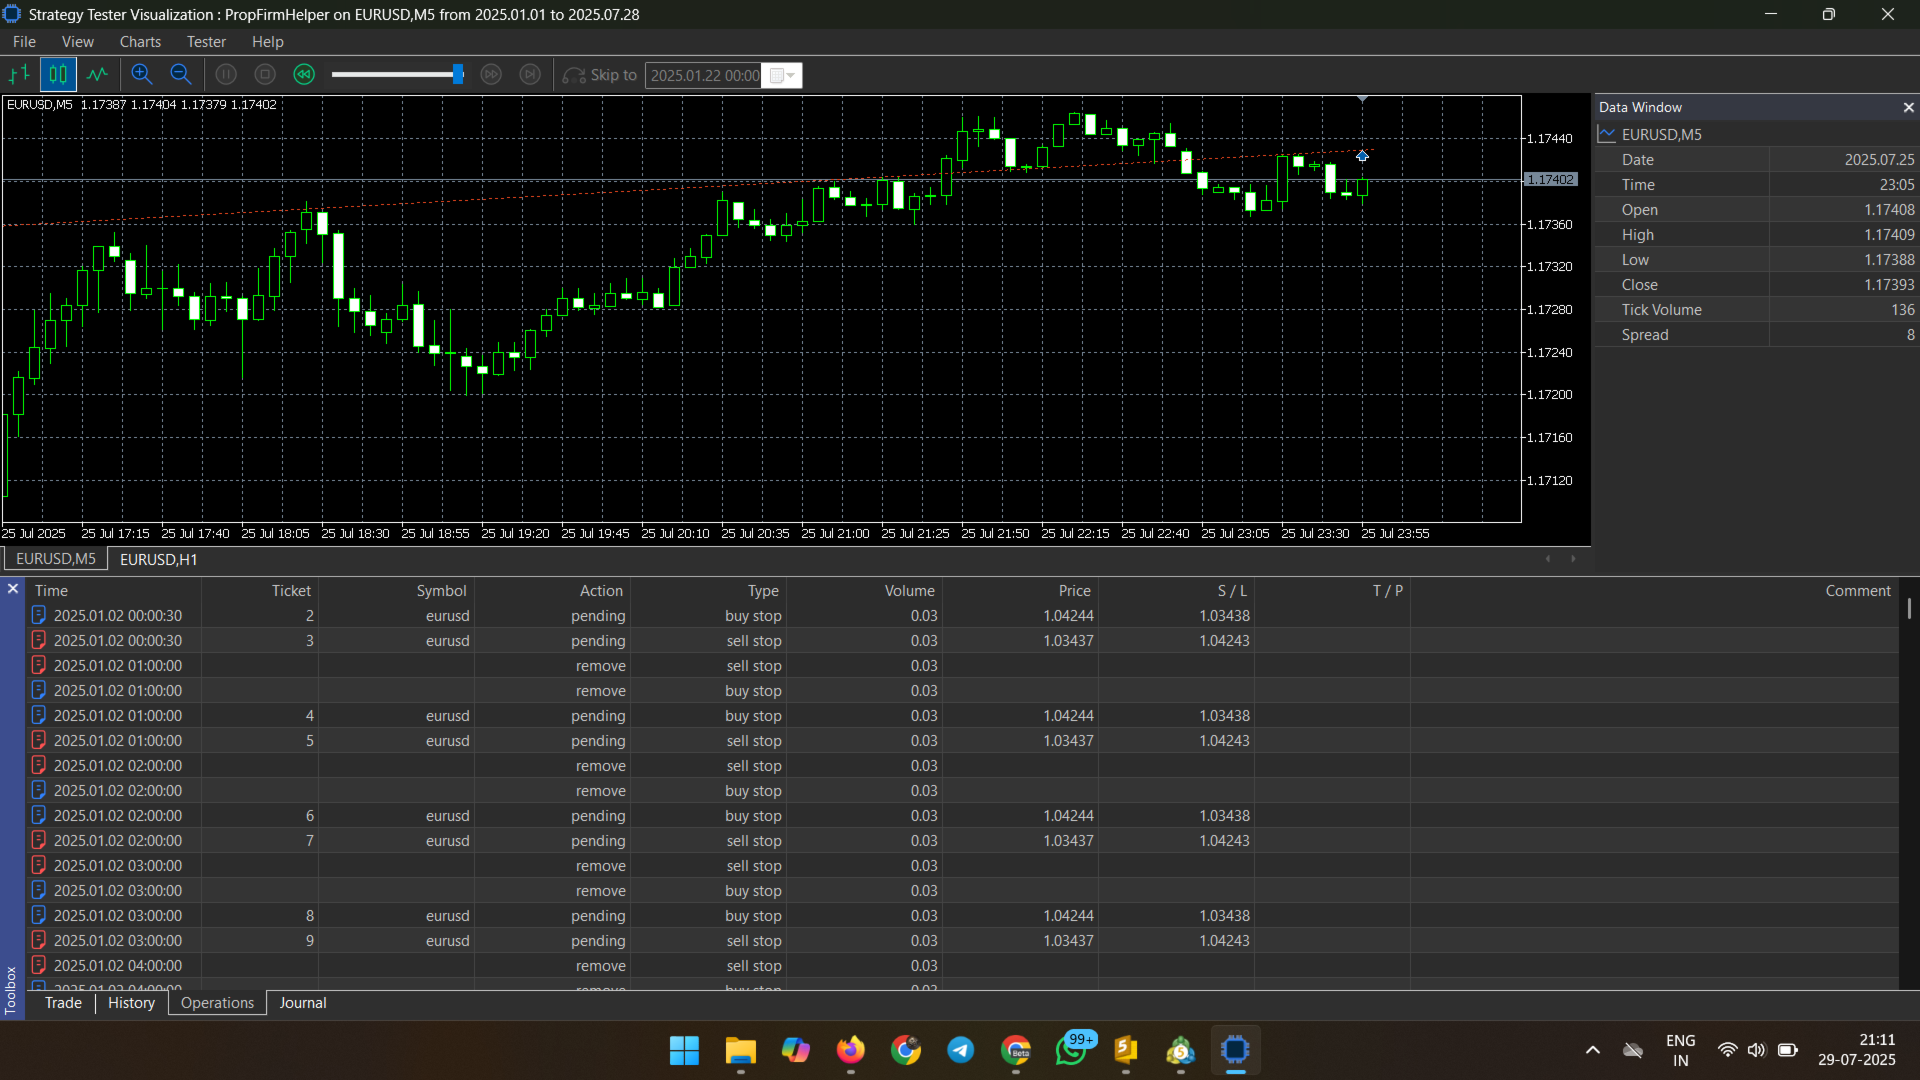The image size is (1920, 1080).
Task: Select the Operations tab in Toolbox
Action: 217,1002
